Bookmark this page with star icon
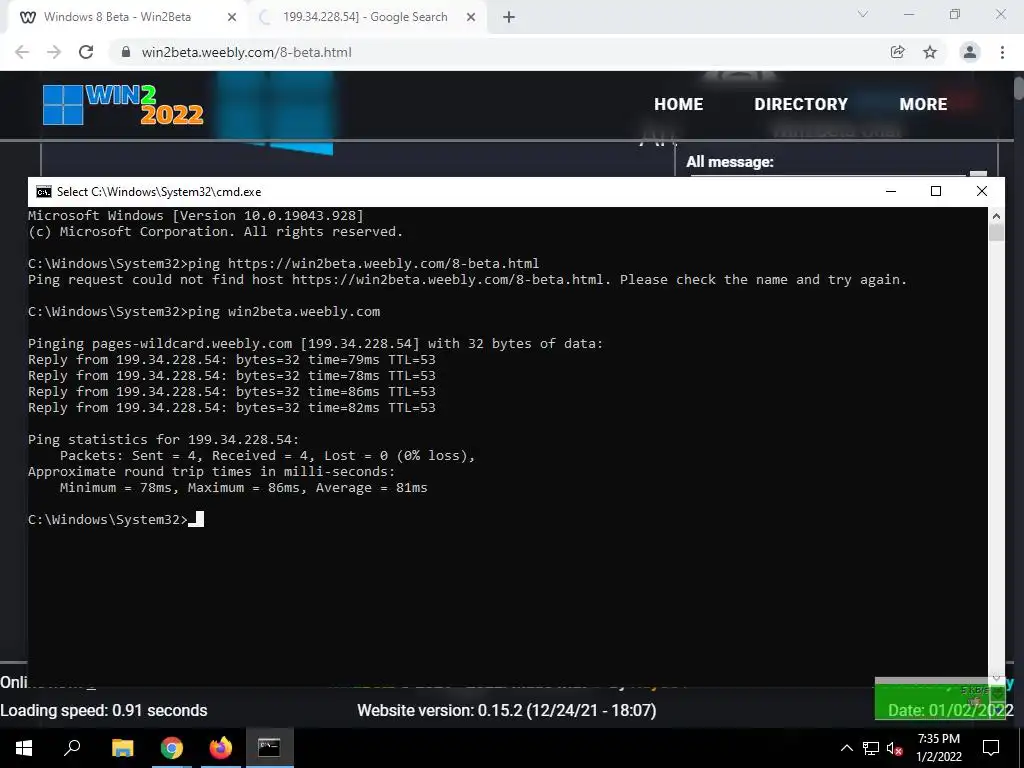 point(930,52)
